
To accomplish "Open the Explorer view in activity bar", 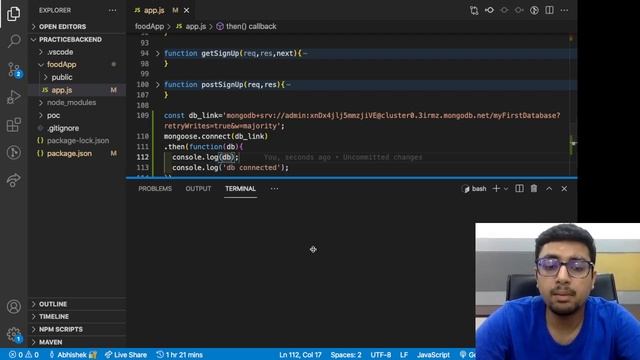I will coord(13,13).
